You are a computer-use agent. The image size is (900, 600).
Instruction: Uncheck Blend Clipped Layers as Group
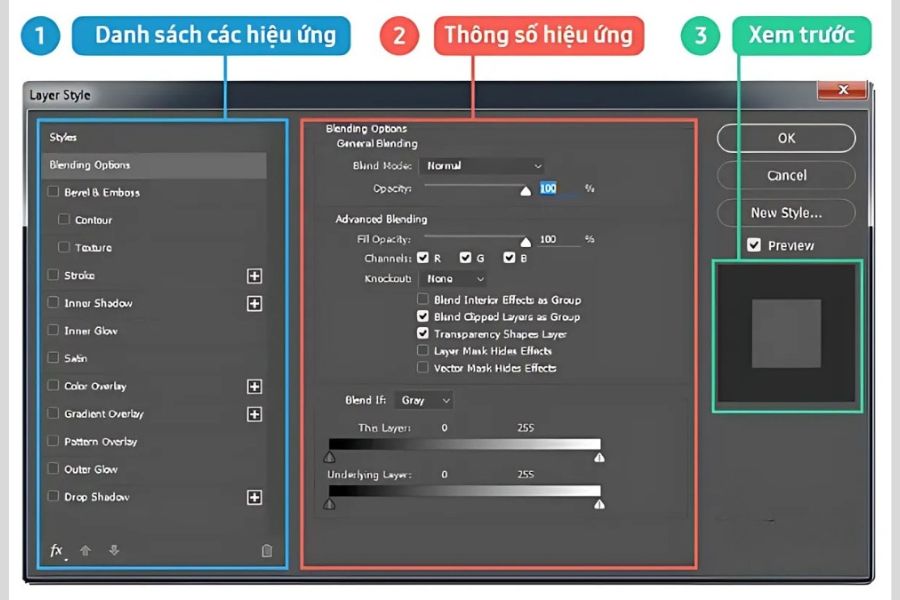click(x=423, y=317)
